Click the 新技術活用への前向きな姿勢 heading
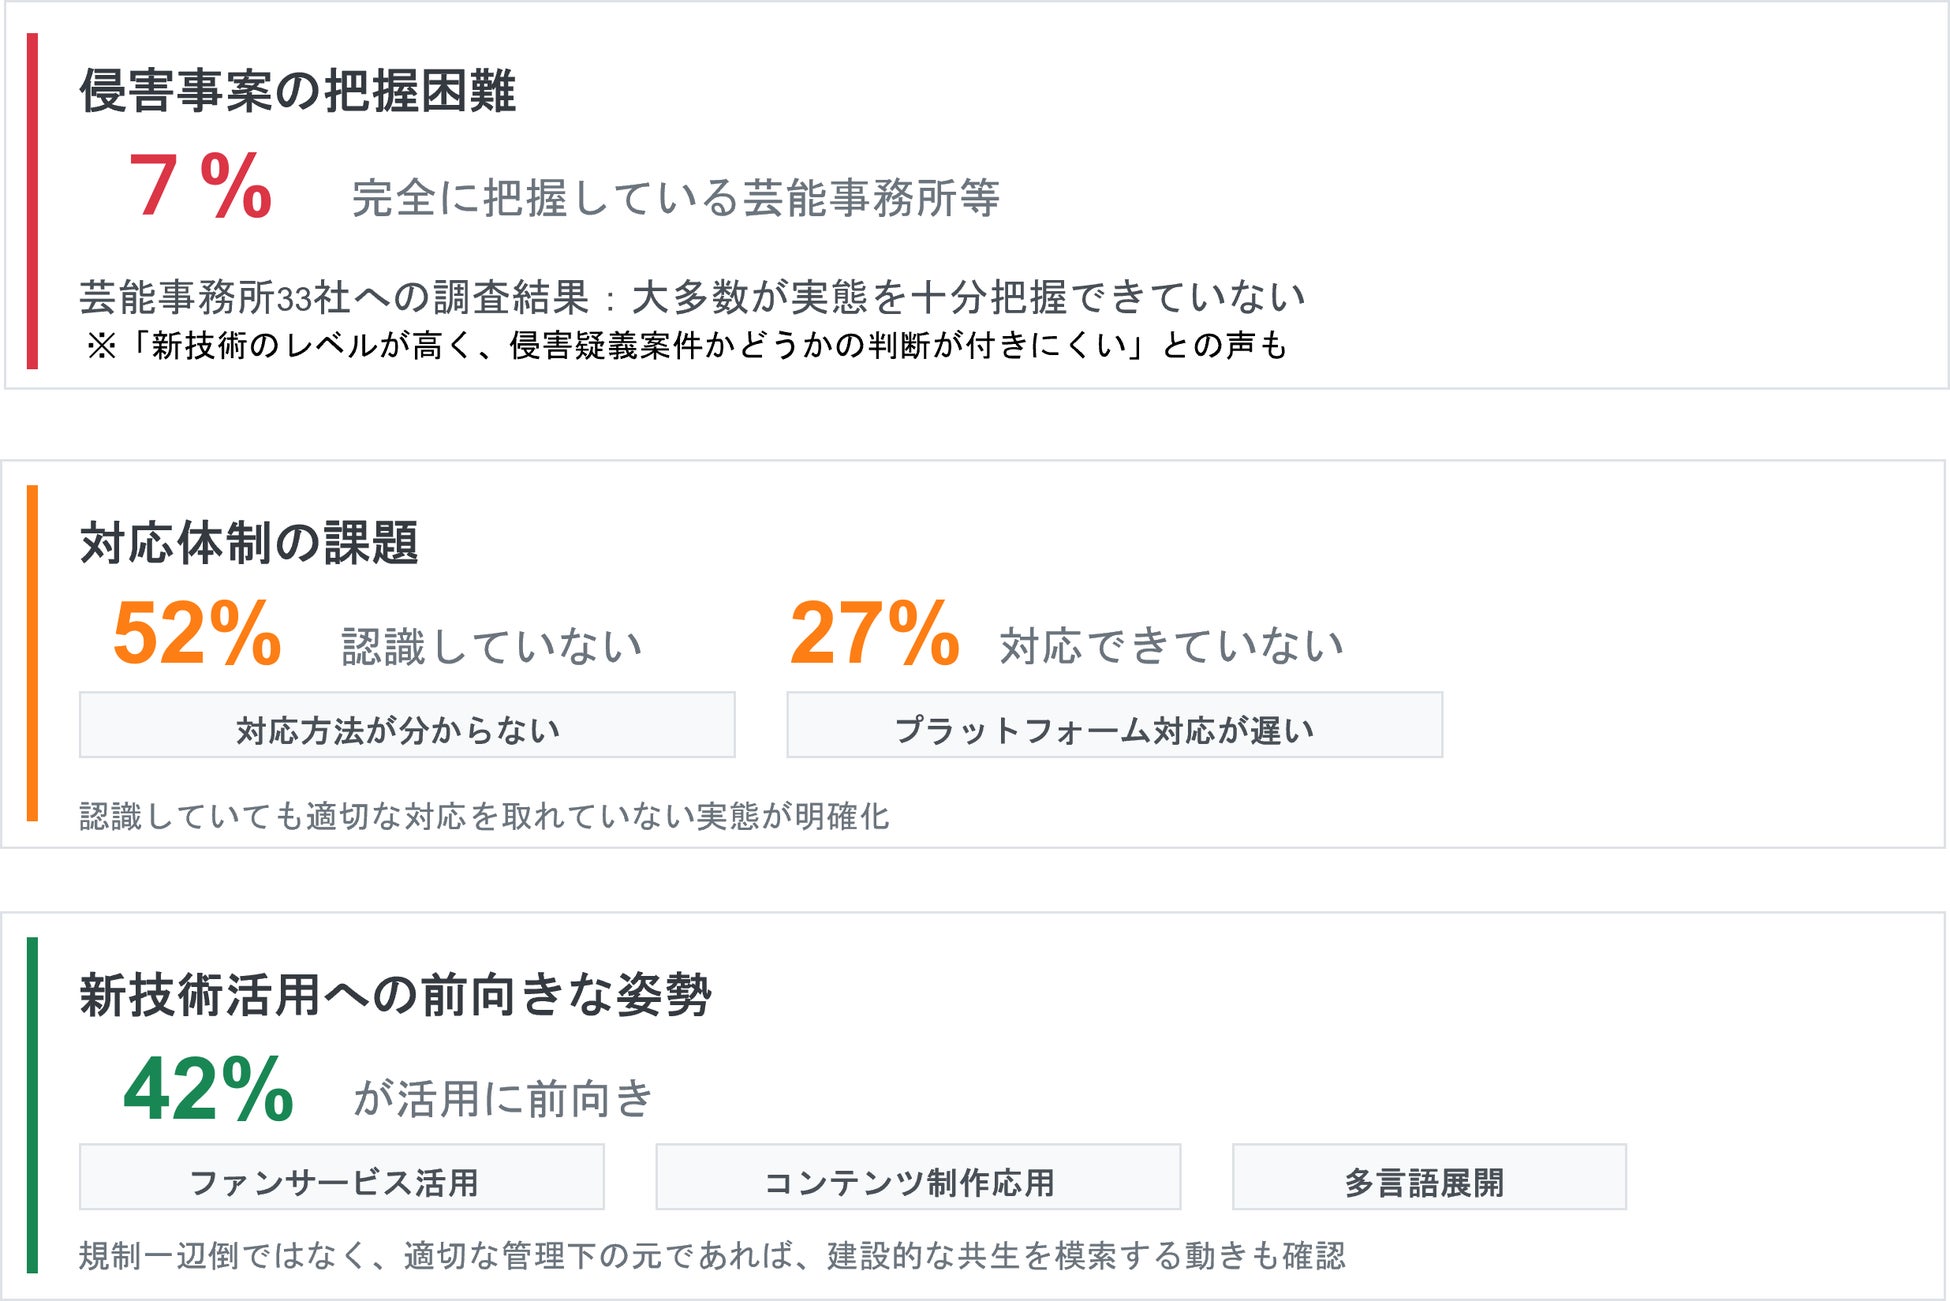 click(x=395, y=995)
